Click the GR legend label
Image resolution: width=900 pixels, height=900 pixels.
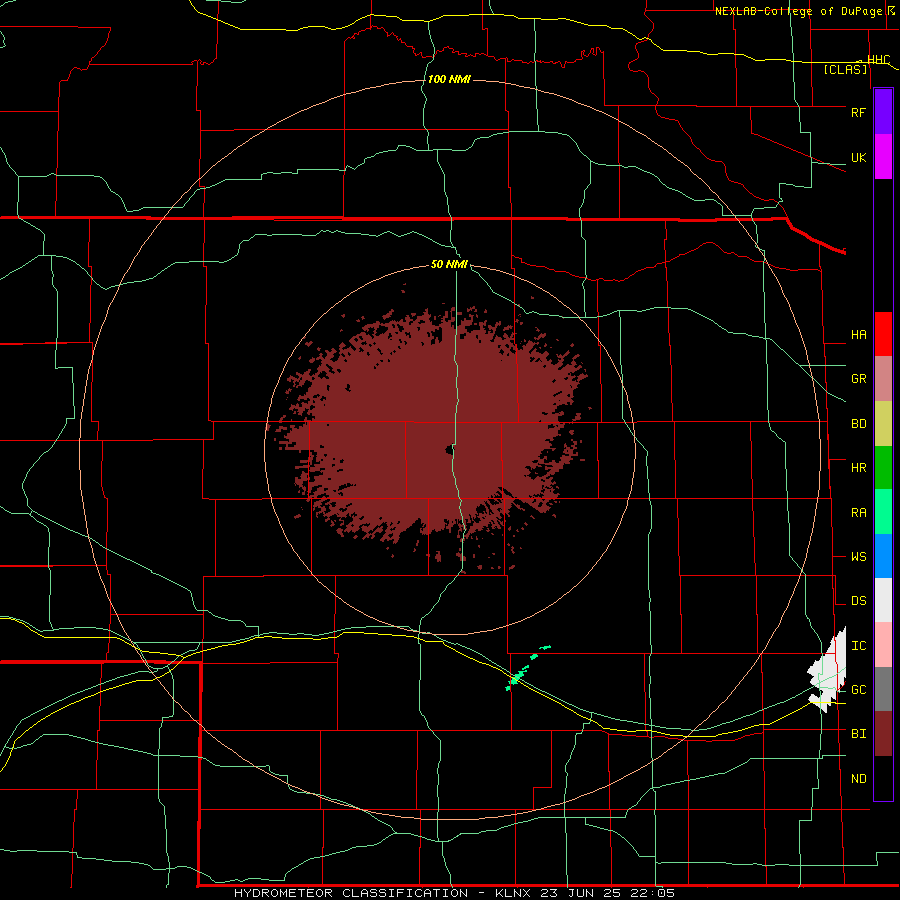[x=858, y=379]
